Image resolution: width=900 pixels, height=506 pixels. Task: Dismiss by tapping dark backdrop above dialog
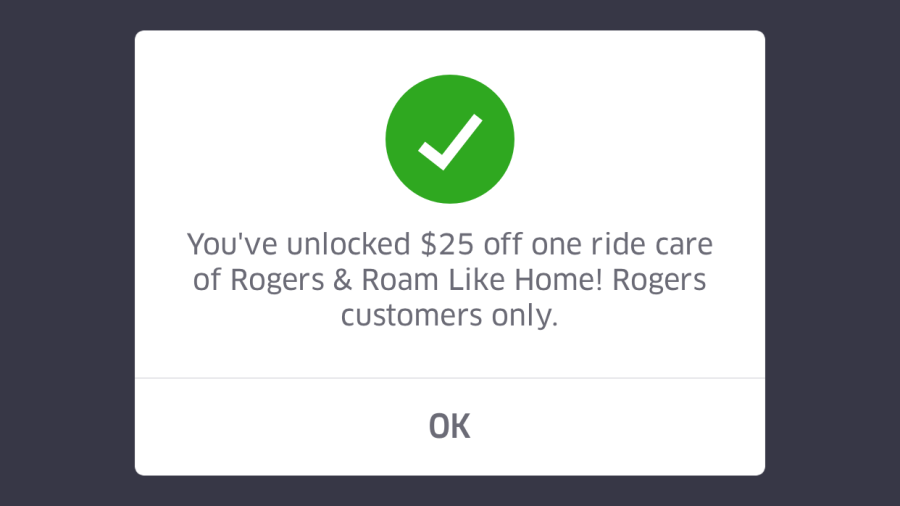(x=449, y=15)
